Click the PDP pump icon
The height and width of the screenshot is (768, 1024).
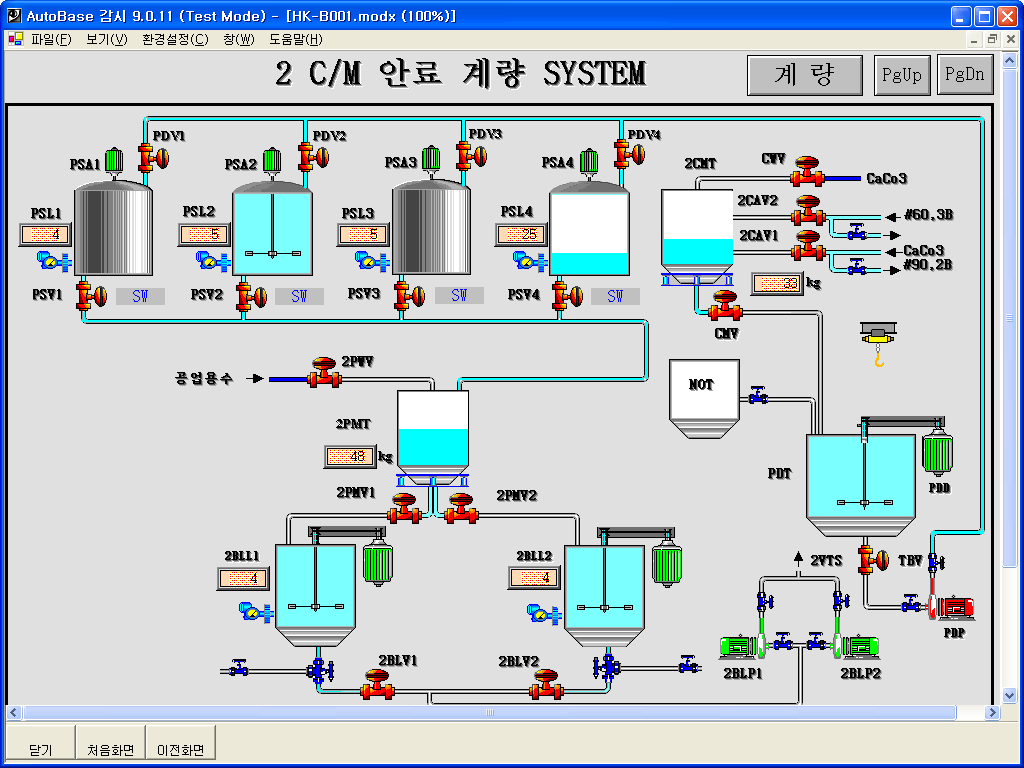point(954,606)
